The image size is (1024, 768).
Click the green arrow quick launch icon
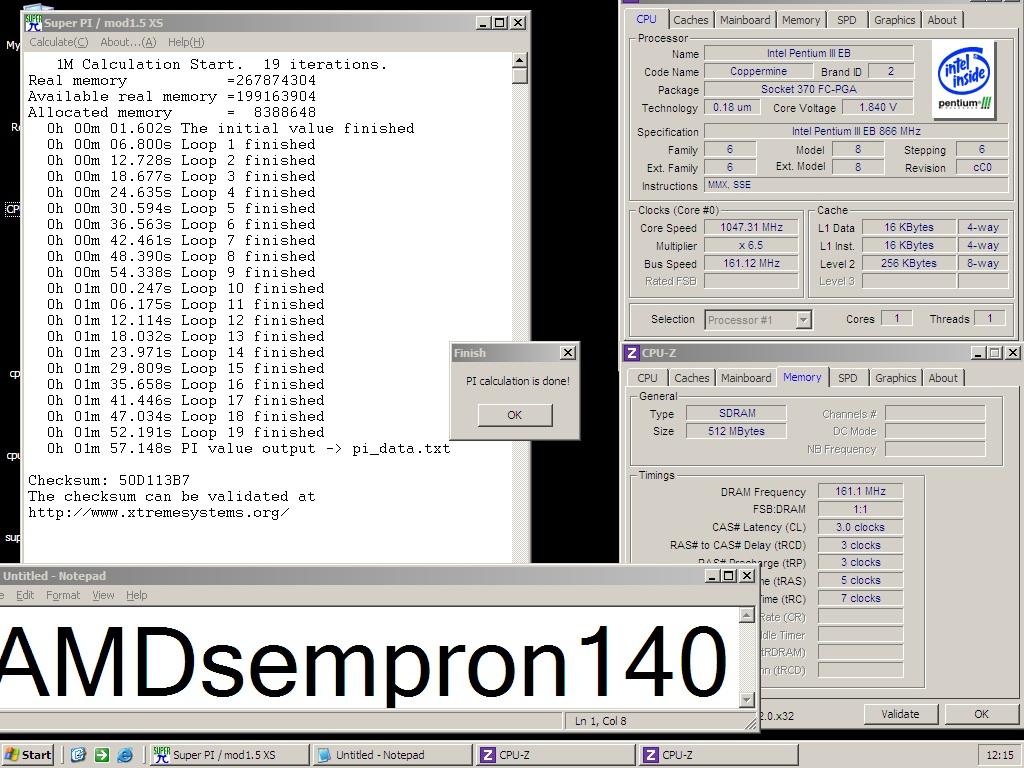coord(101,755)
